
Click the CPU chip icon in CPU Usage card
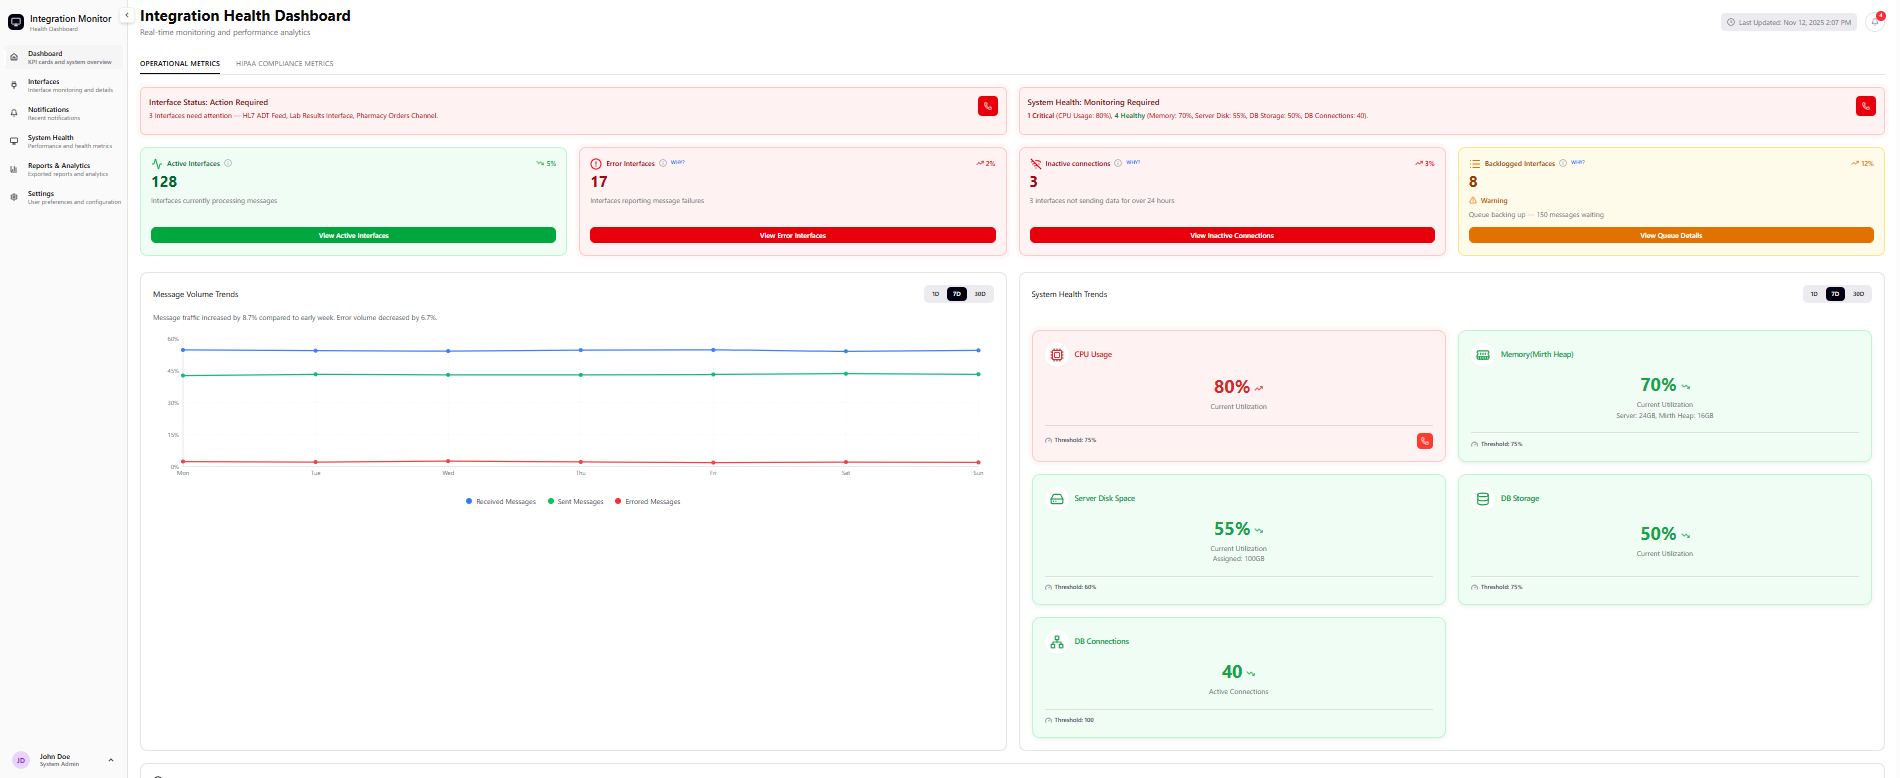1057,355
